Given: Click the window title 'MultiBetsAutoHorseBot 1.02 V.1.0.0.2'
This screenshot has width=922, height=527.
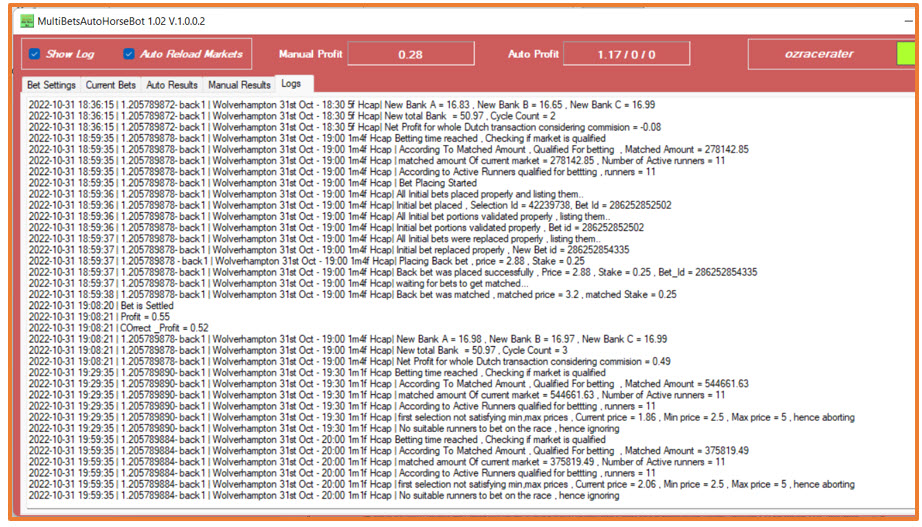Looking at the screenshot, I should (121, 22).
